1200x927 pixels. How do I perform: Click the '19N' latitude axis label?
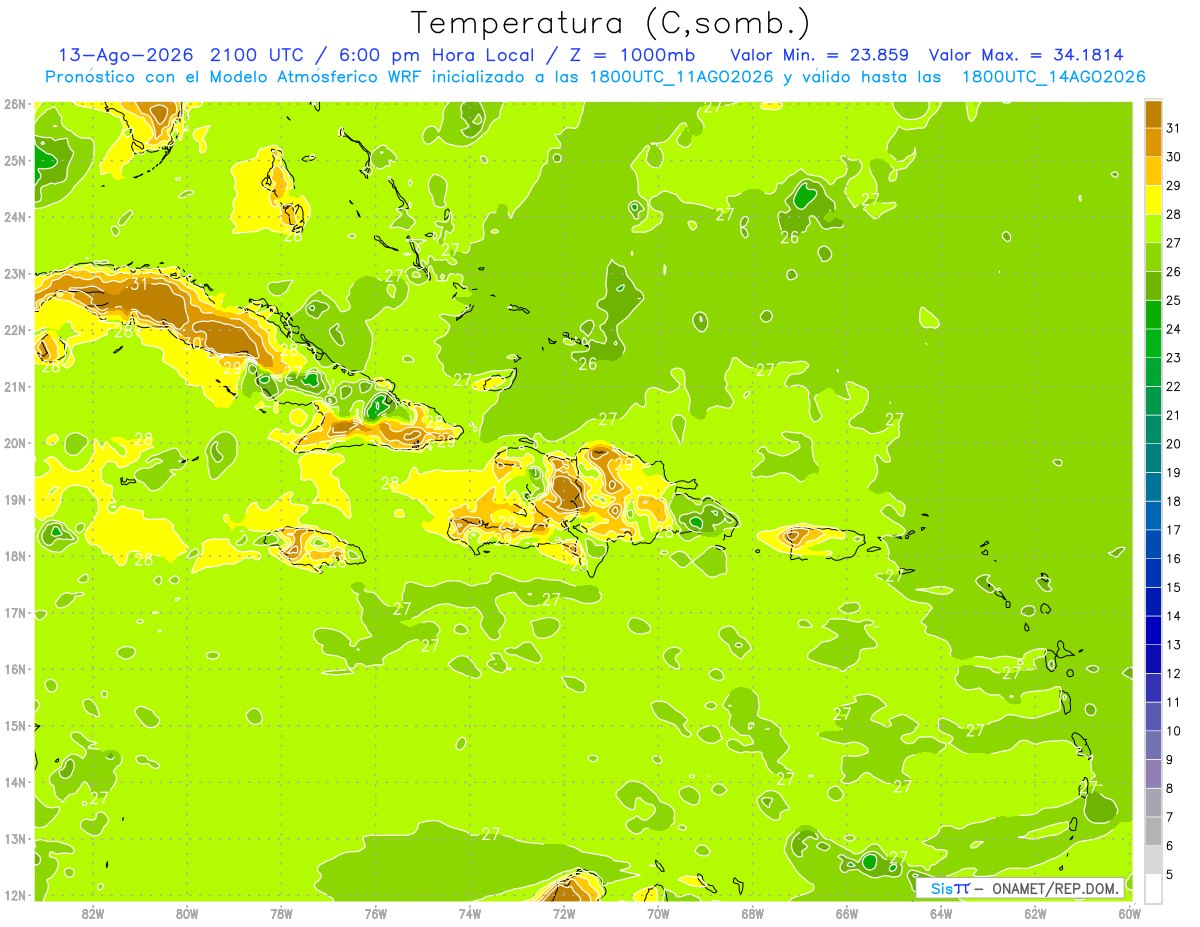pyautogui.click(x=15, y=499)
